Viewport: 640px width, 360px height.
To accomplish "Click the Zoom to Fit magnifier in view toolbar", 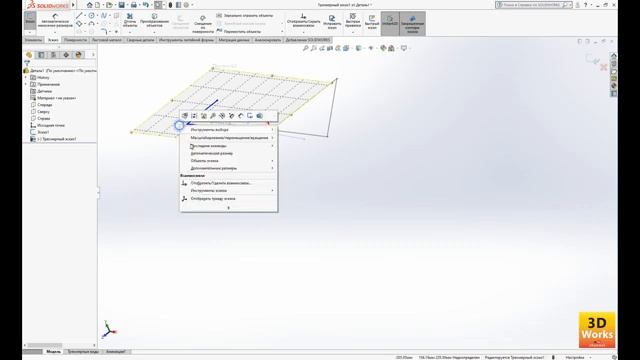I will [x=305, y=48].
